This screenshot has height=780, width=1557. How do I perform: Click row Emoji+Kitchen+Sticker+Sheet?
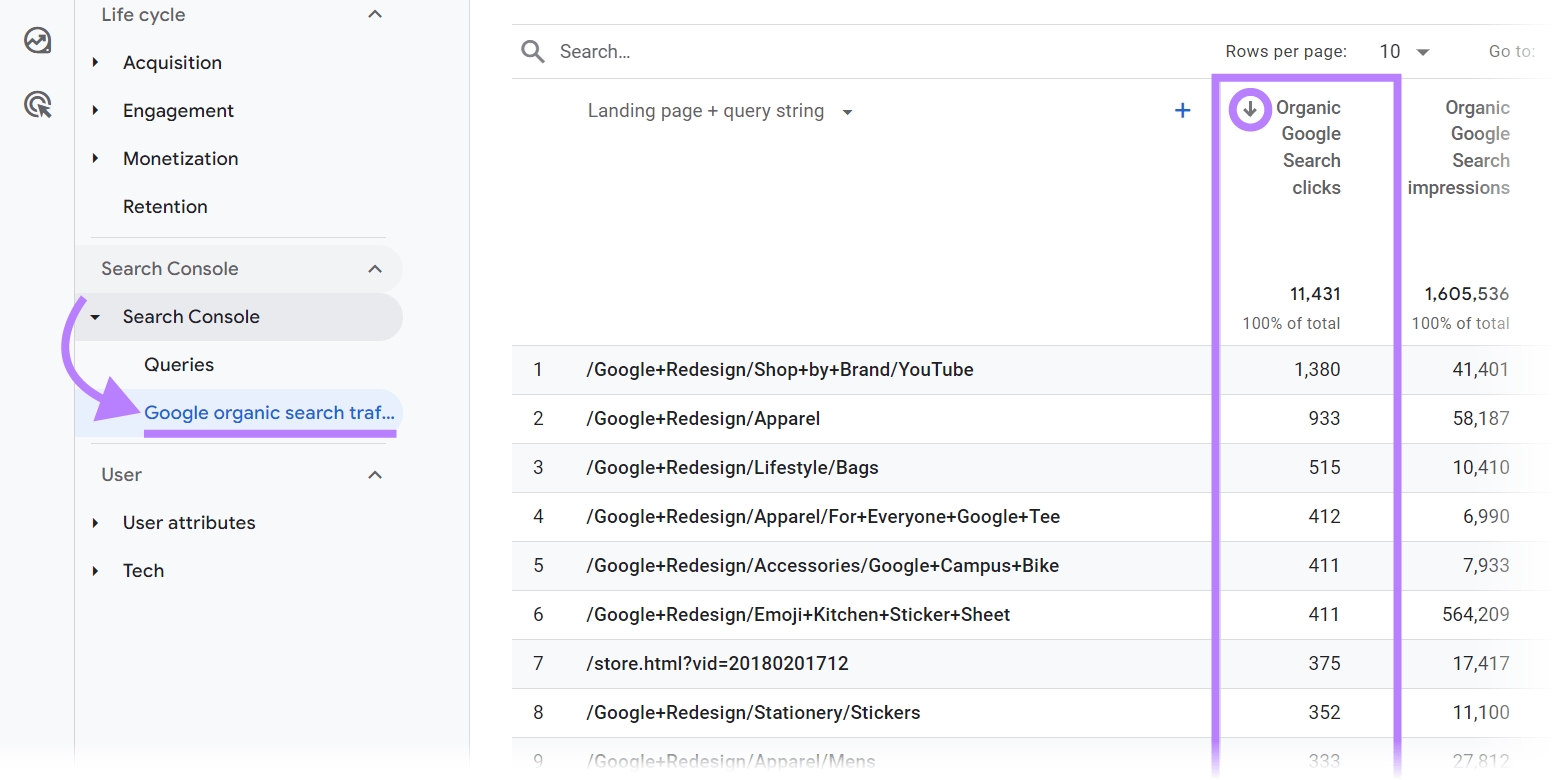pos(798,615)
